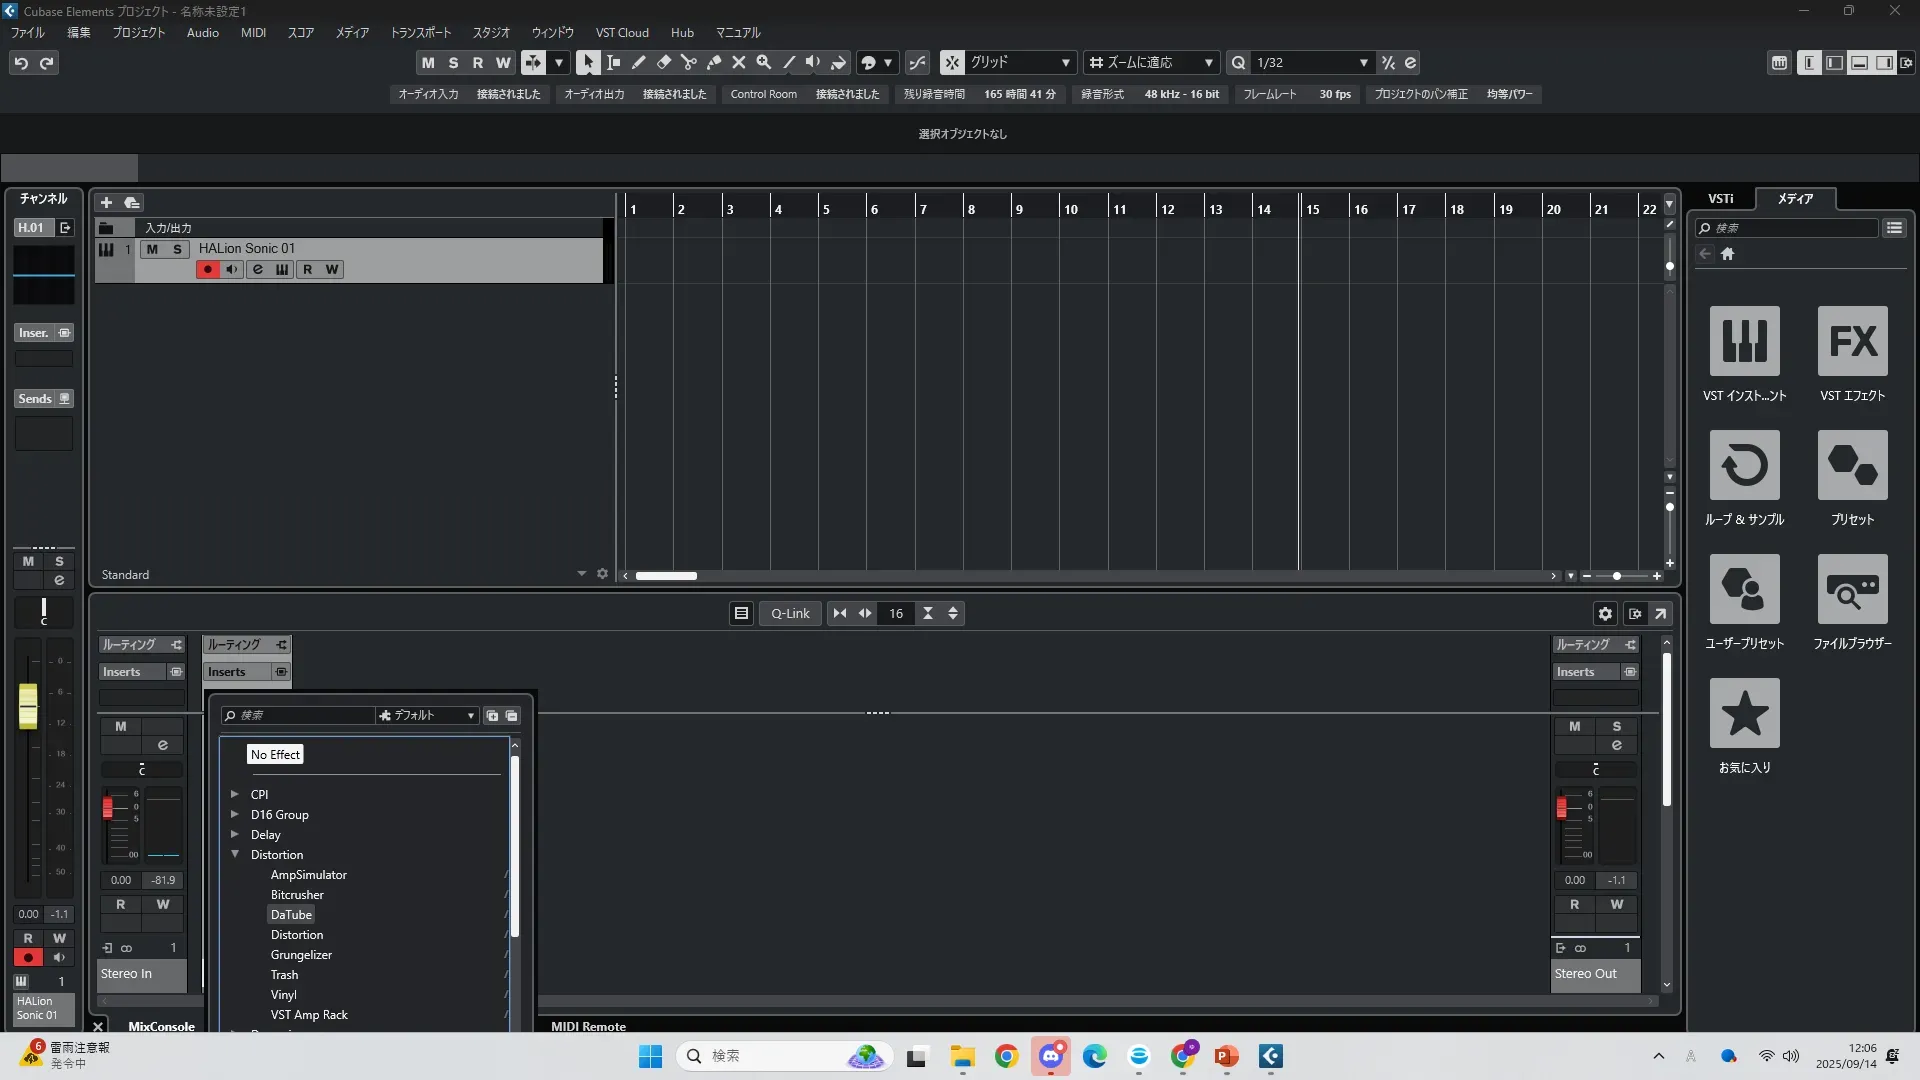Select the Erase tool in toolbar
This screenshot has width=1920, height=1080.
click(x=663, y=62)
